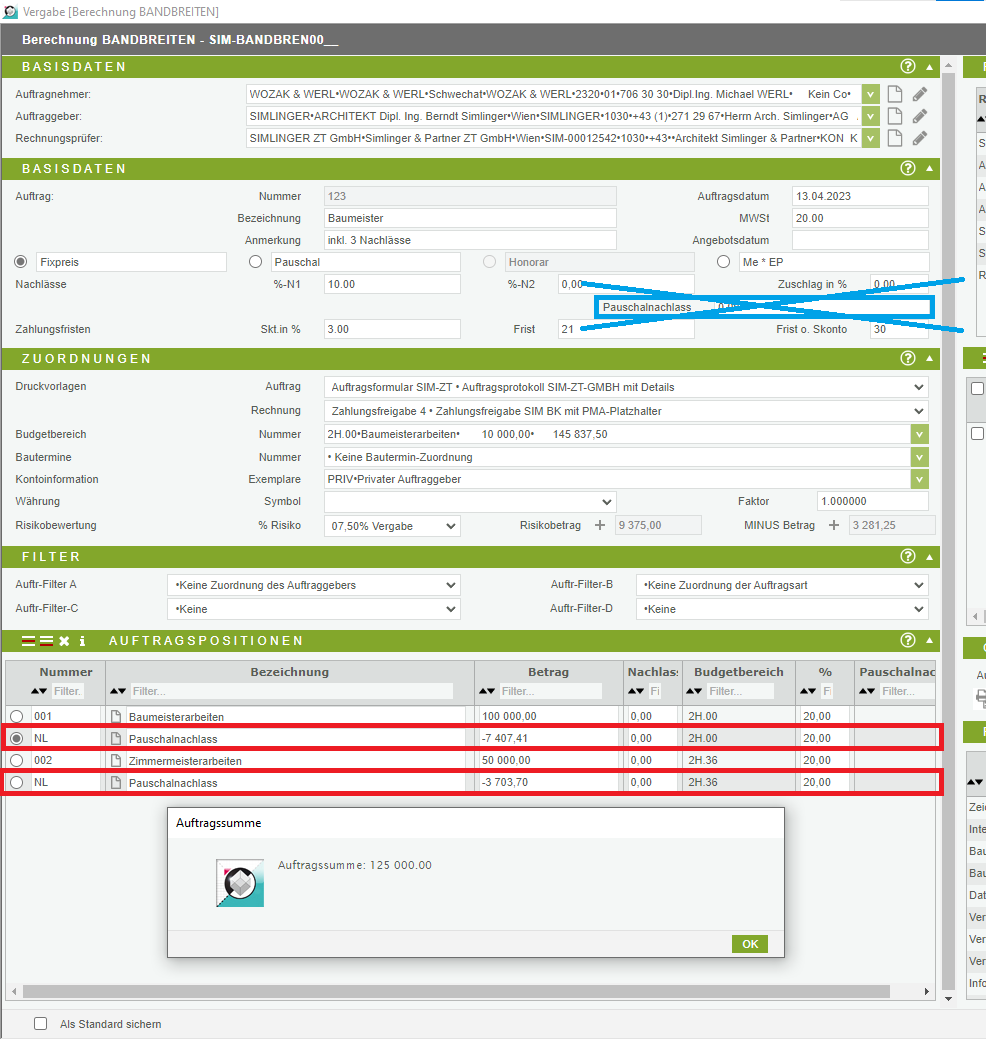Open the Auftragnehmer dropdown
Screen dimensions: 986x1040
coord(870,94)
